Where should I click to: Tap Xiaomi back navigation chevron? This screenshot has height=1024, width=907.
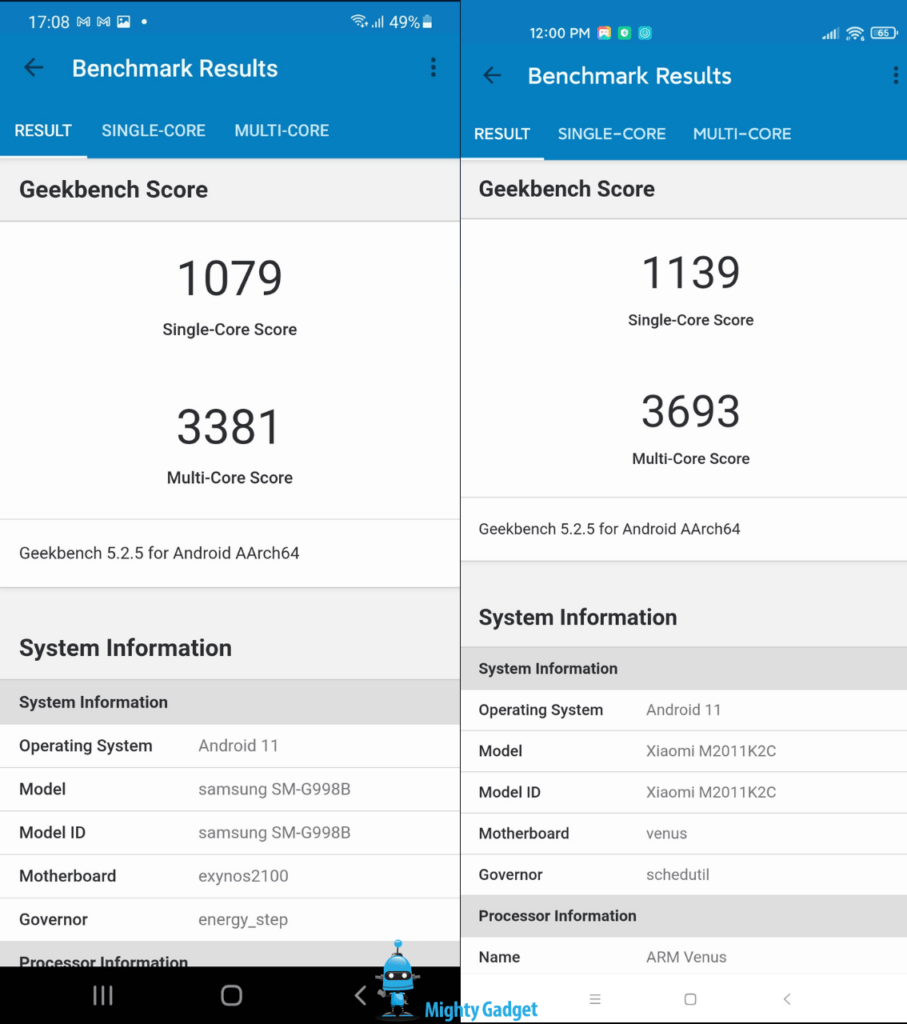(787, 999)
